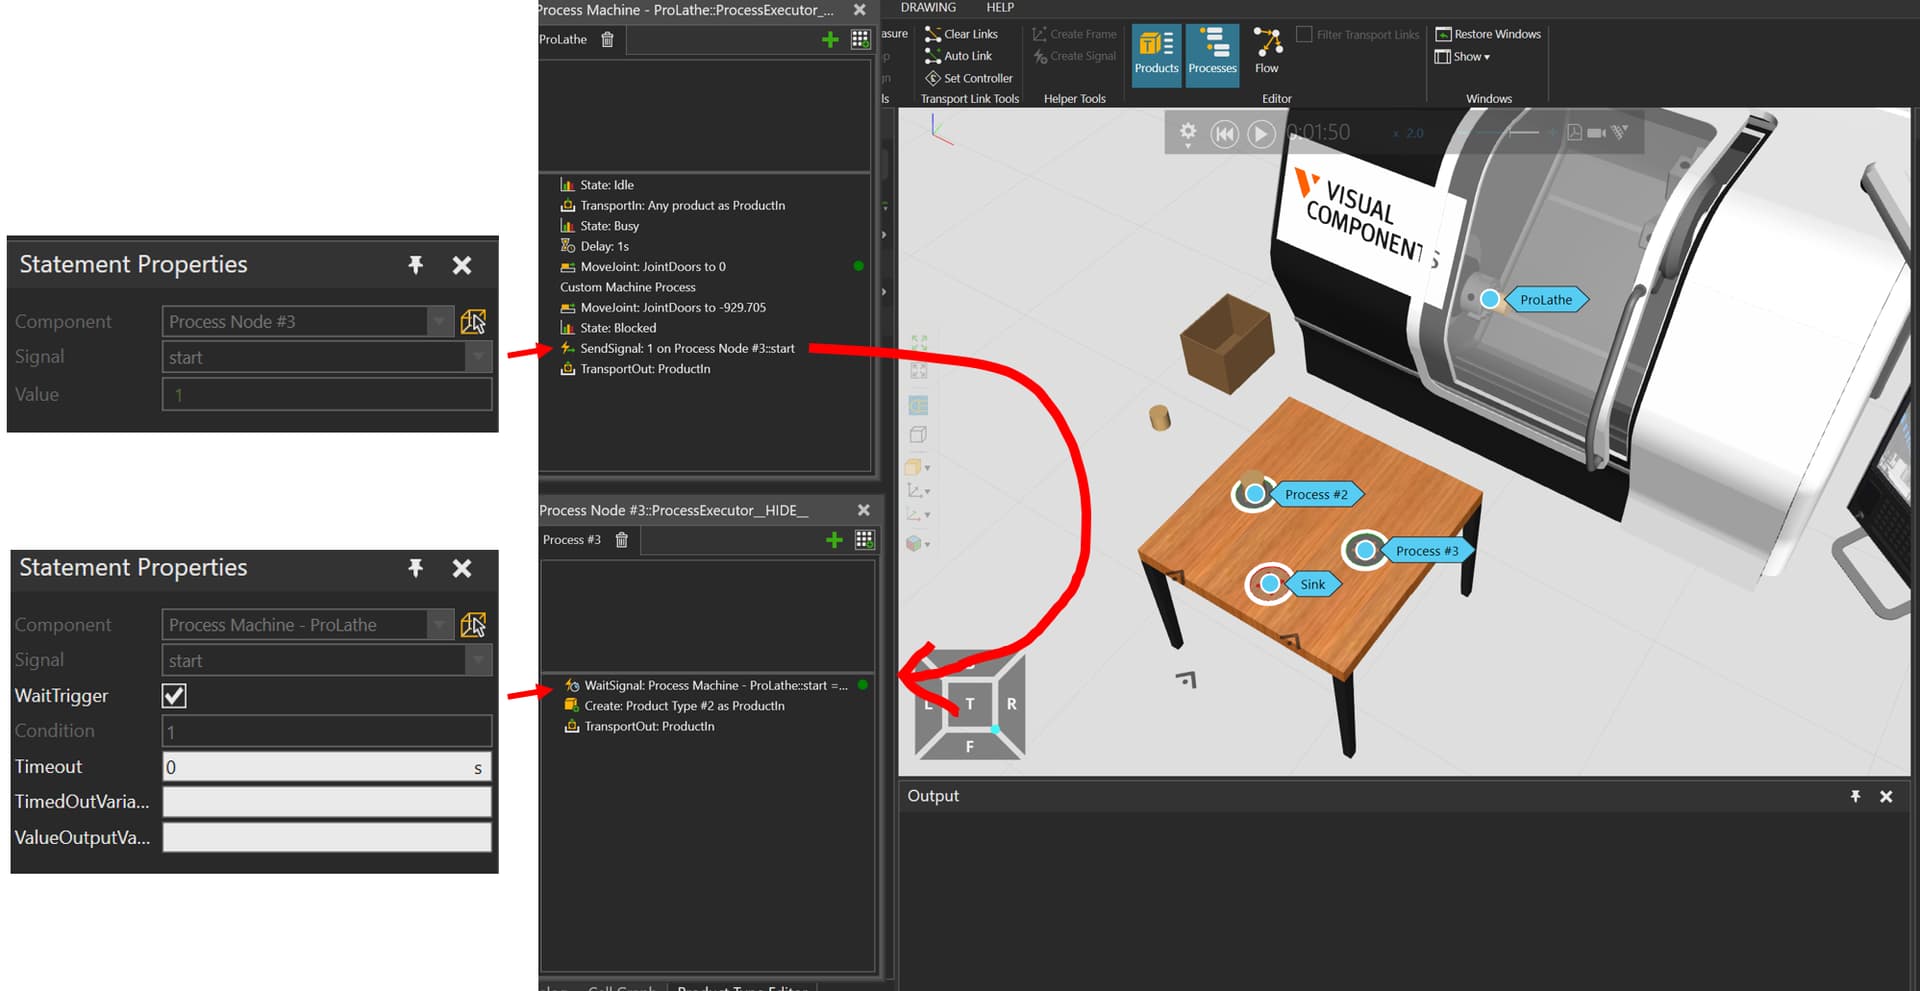The height and width of the screenshot is (991, 1920).
Task: Expand the Show windows dropdown
Action: (1463, 57)
